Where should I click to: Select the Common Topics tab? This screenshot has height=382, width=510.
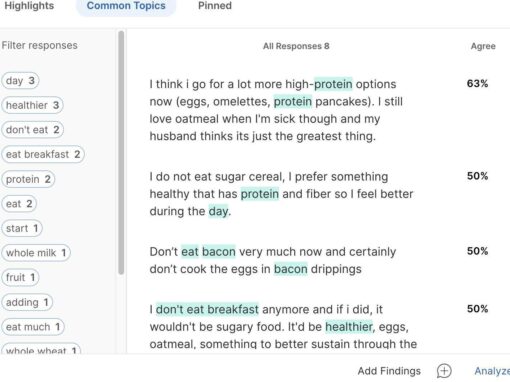[126, 6]
